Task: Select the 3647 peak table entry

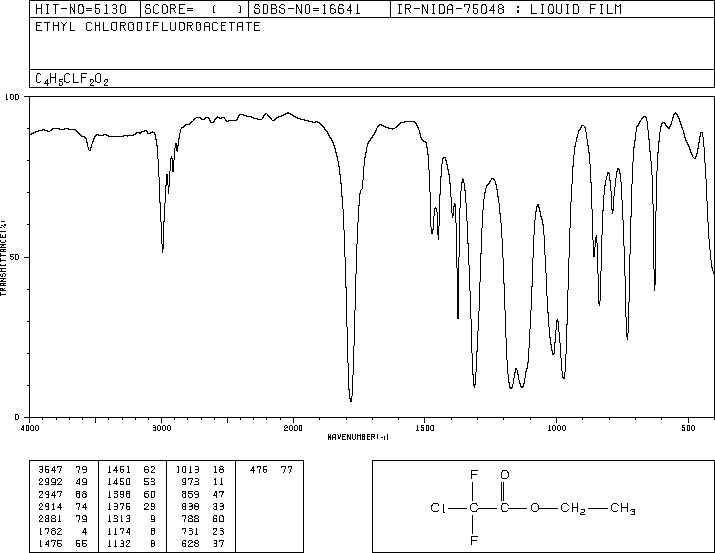Action: point(63,470)
